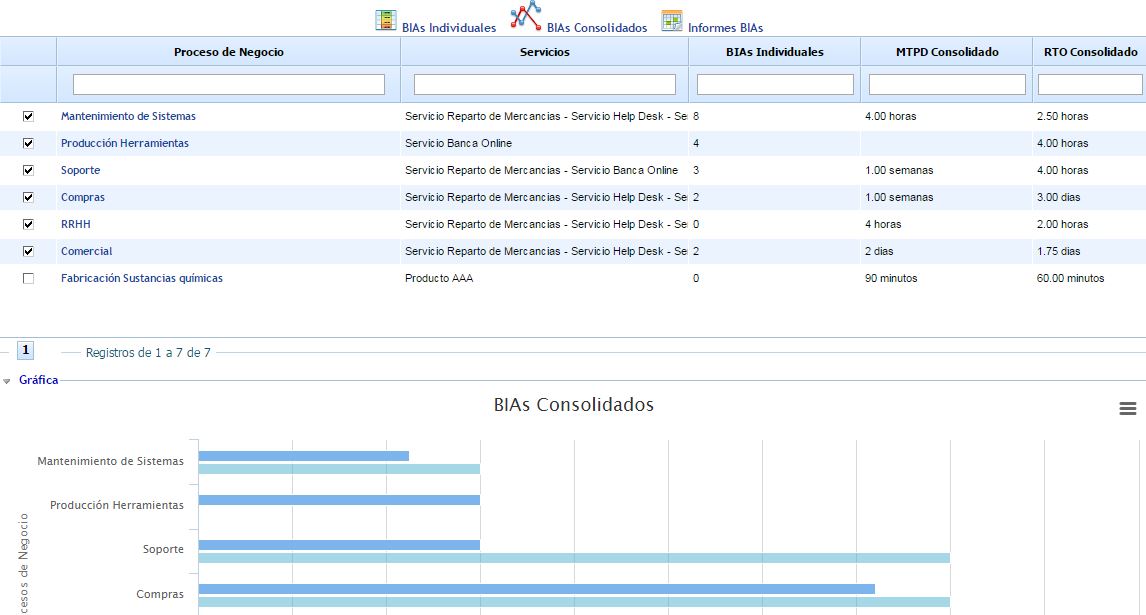The height and width of the screenshot is (615, 1146).
Task: Click the Informes BIAs report icon
Action: click(671, 21)
